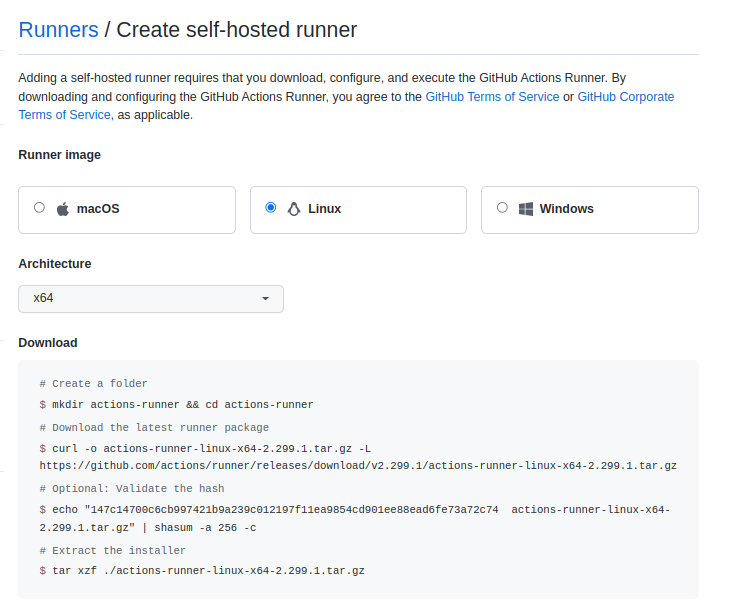Click '# Download the latest runner package' comment
This screenshot has width=729, height=604.
click(x=154, y=427)
